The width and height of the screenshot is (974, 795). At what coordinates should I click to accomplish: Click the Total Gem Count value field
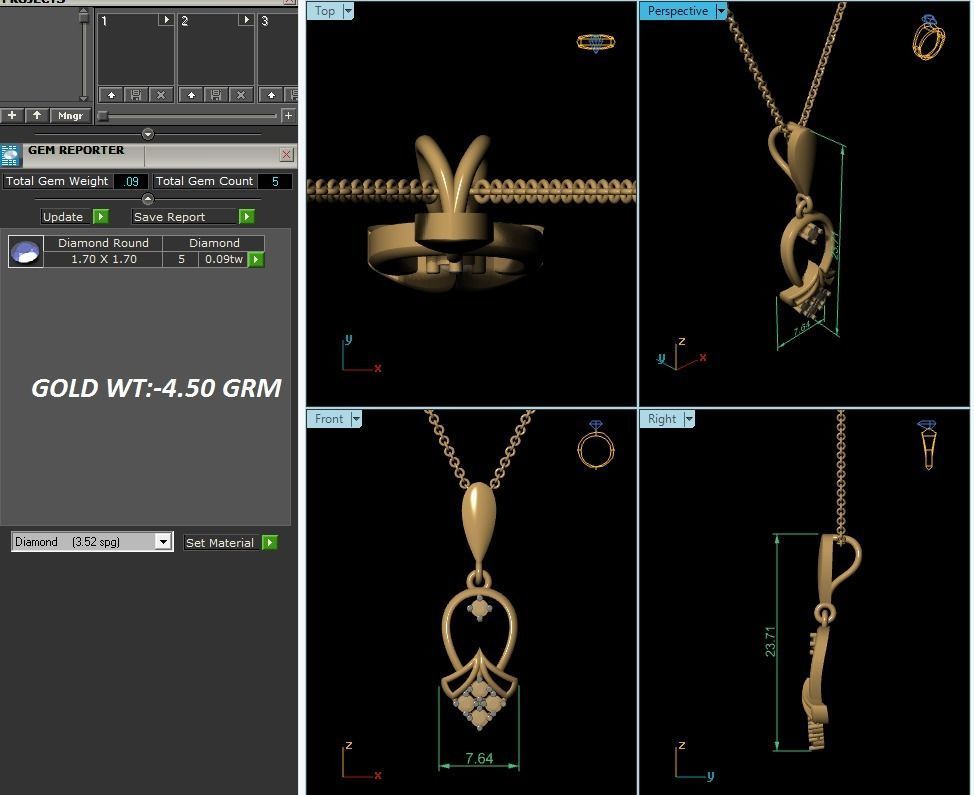pyautogui.click(x=275, y=181)
